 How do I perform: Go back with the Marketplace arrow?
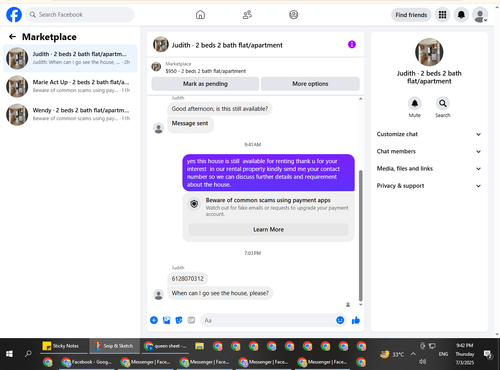tap(12, 37)
